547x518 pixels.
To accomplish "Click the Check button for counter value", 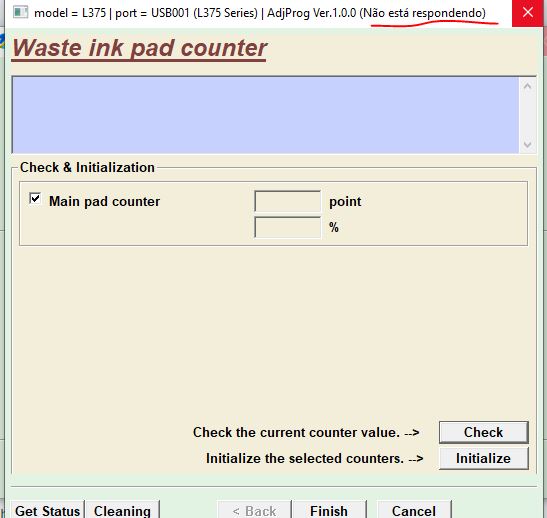I will point(484,432).
